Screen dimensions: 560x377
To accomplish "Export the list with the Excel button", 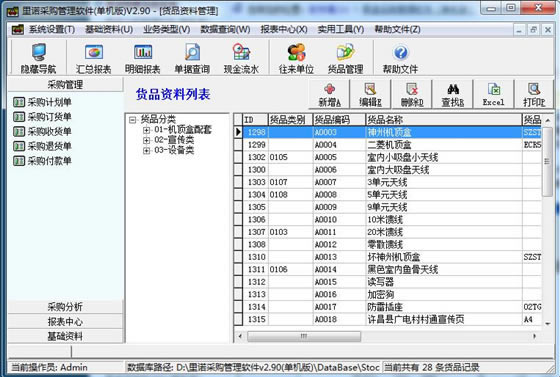I will click(x=494, y=95).
